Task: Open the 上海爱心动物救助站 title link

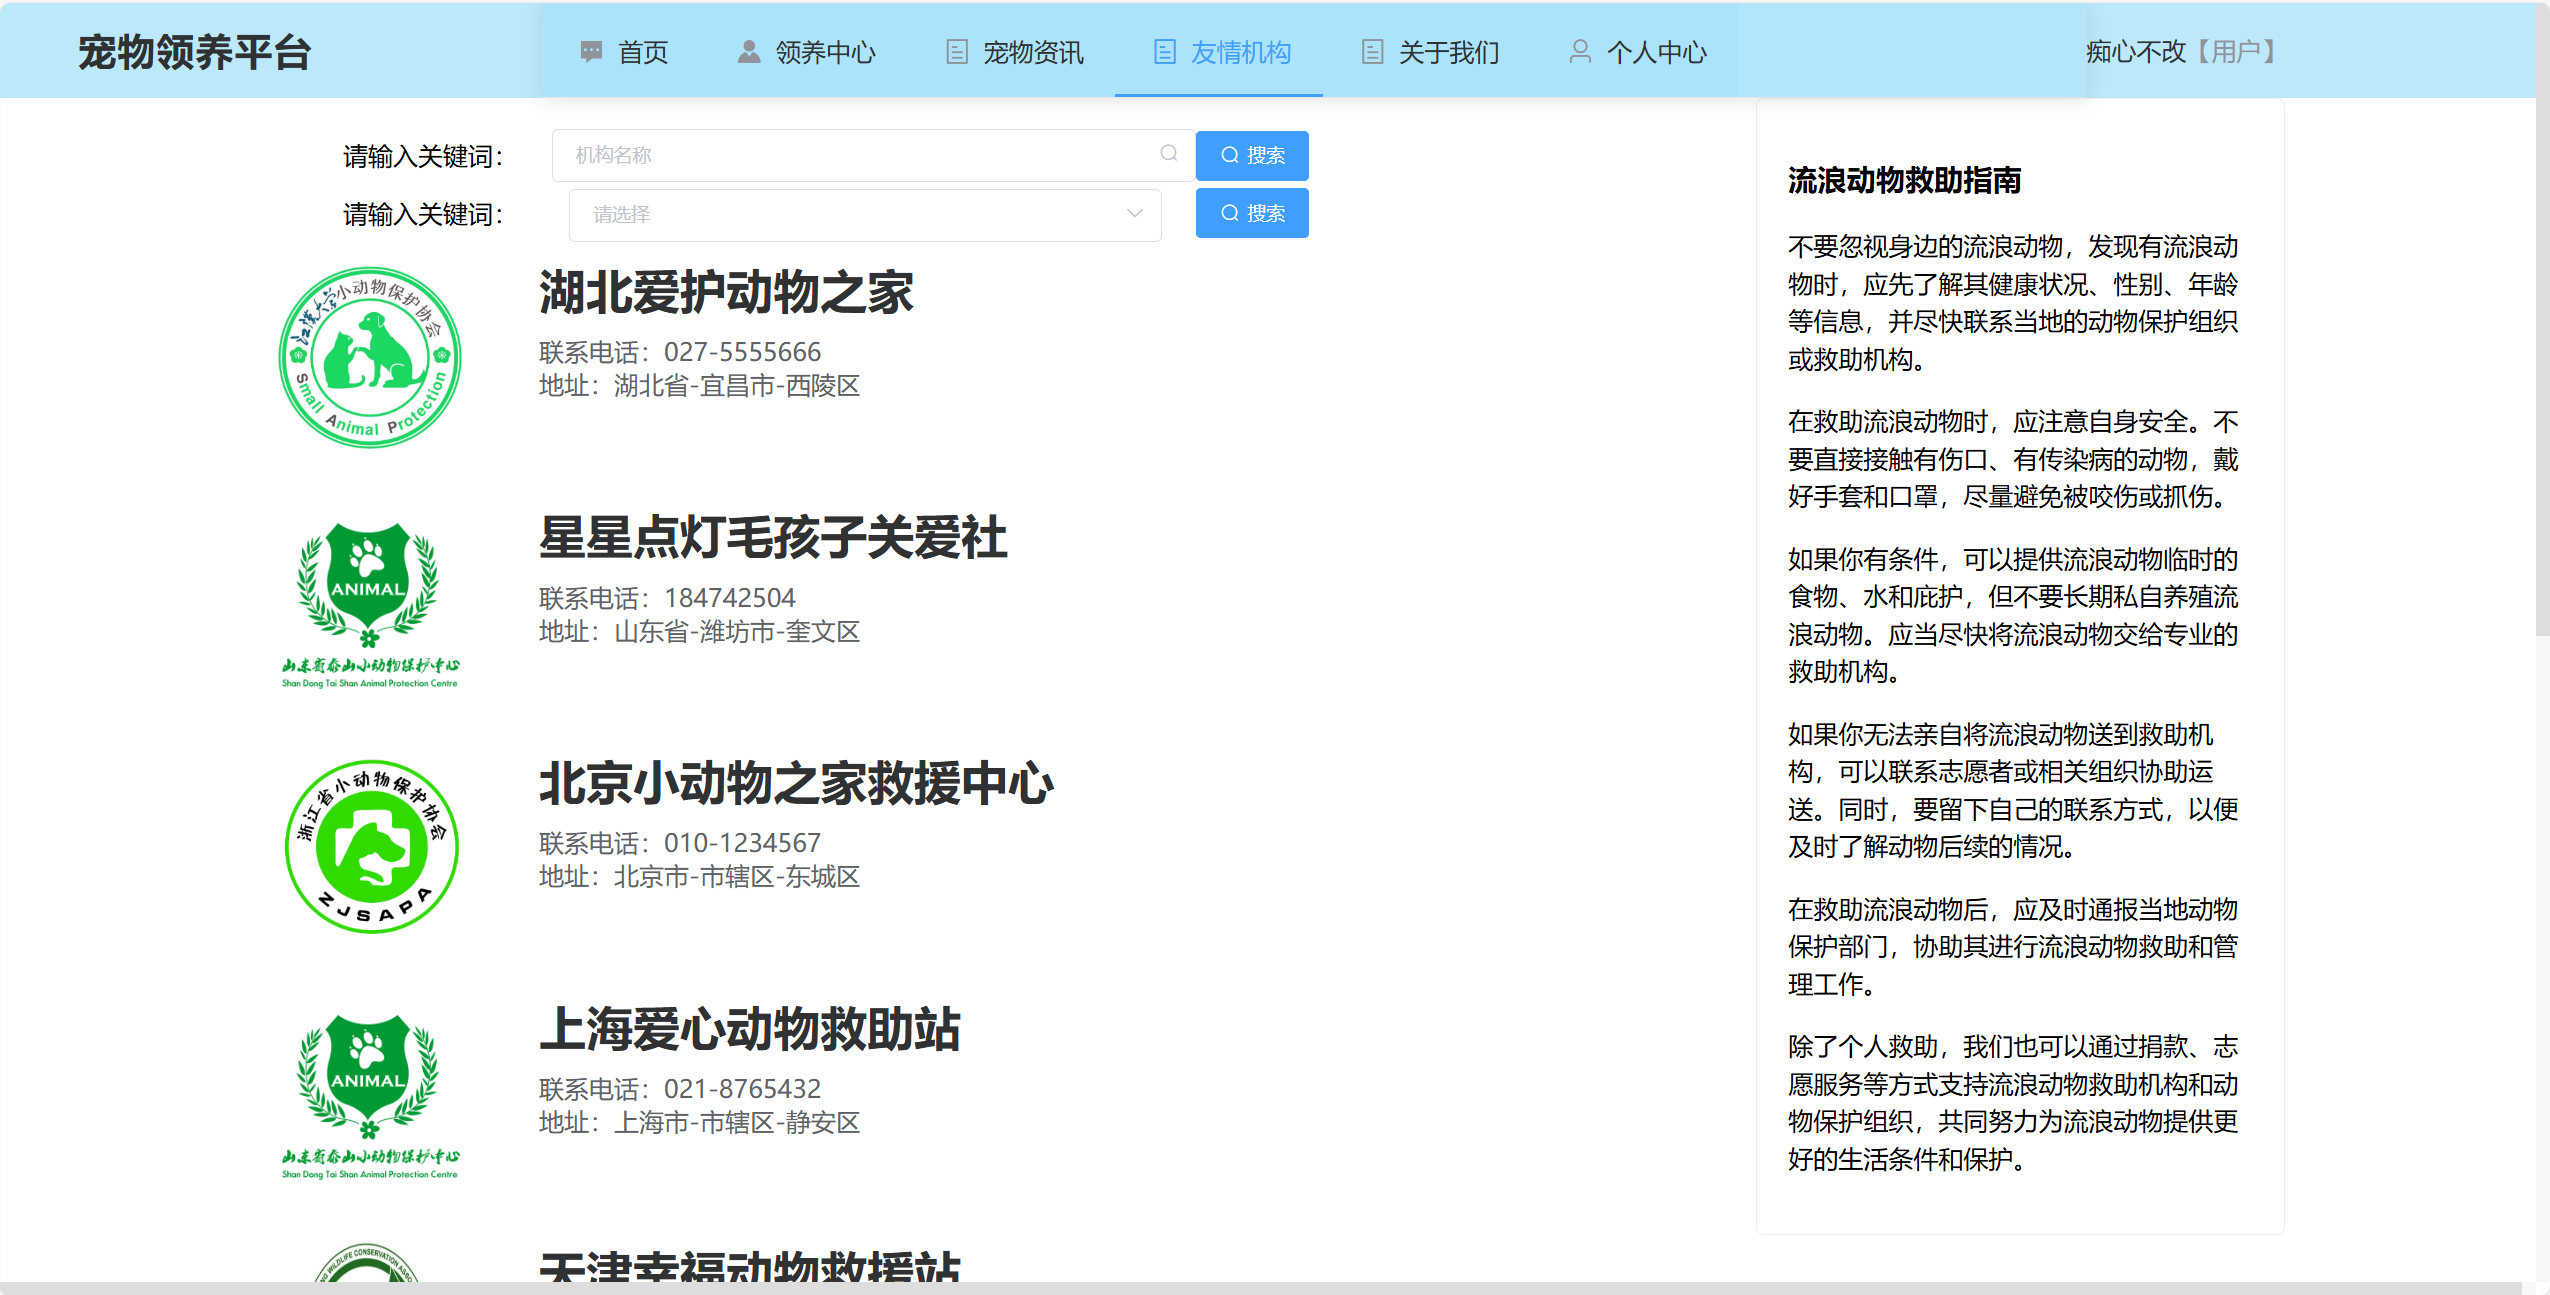Action: (x=750, y=1030)
